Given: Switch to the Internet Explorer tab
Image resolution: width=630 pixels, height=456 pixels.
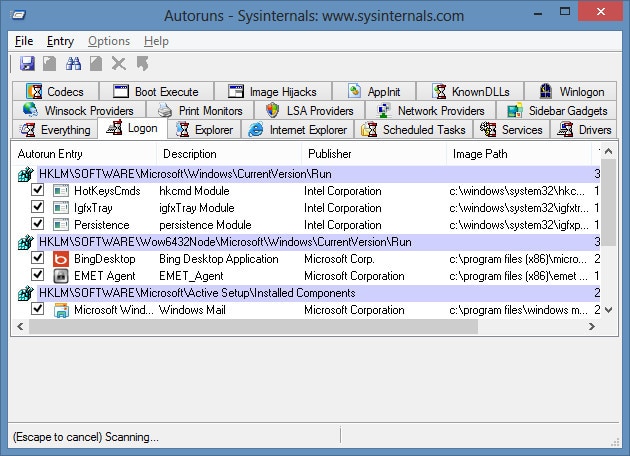Looking at the screenshot, I should coord(297,129).
